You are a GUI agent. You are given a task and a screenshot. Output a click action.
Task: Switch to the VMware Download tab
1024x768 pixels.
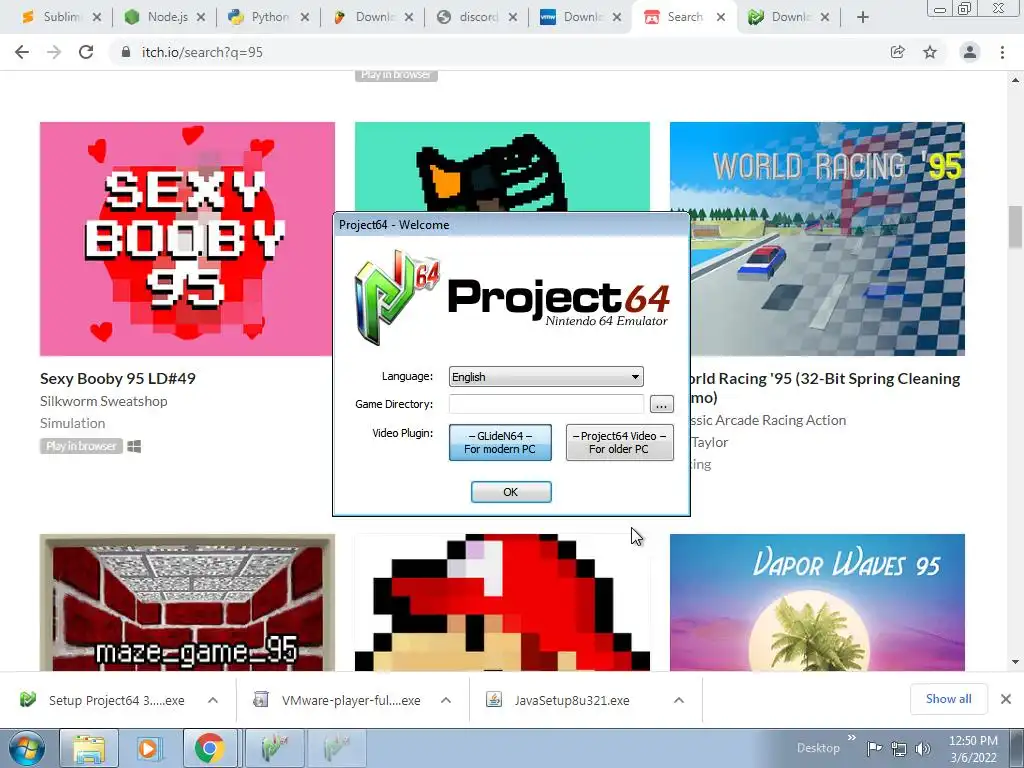[x=580, y=17]
